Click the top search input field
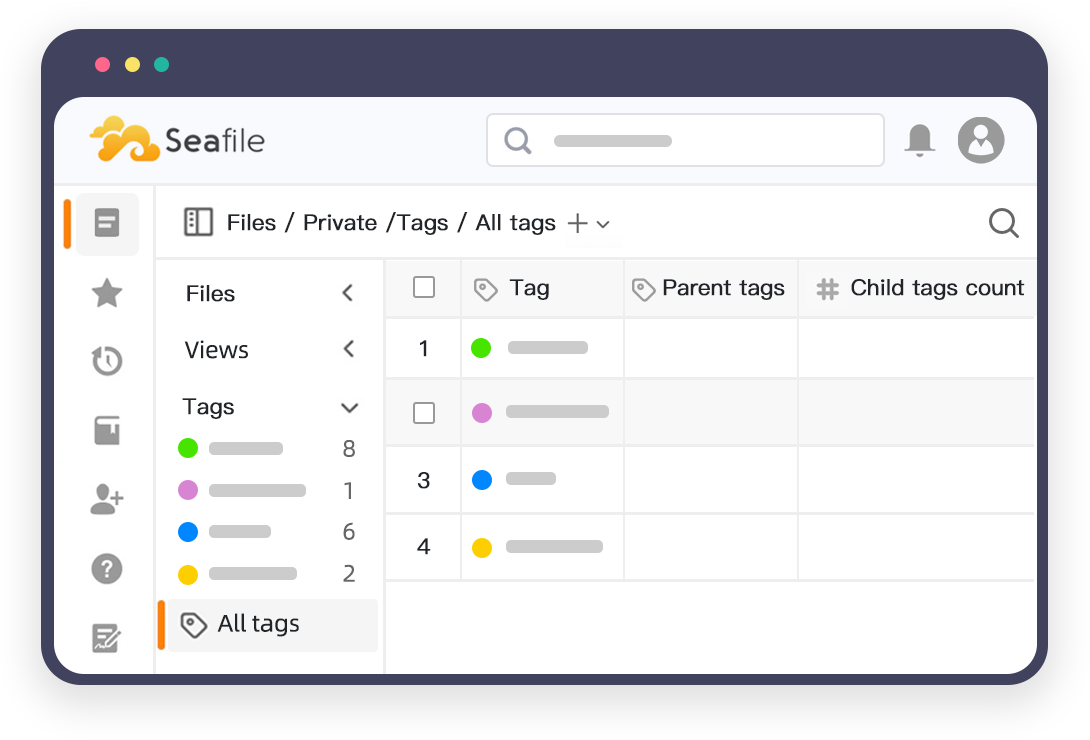Viewport: 1090px width, 740px height. (685, 140)
